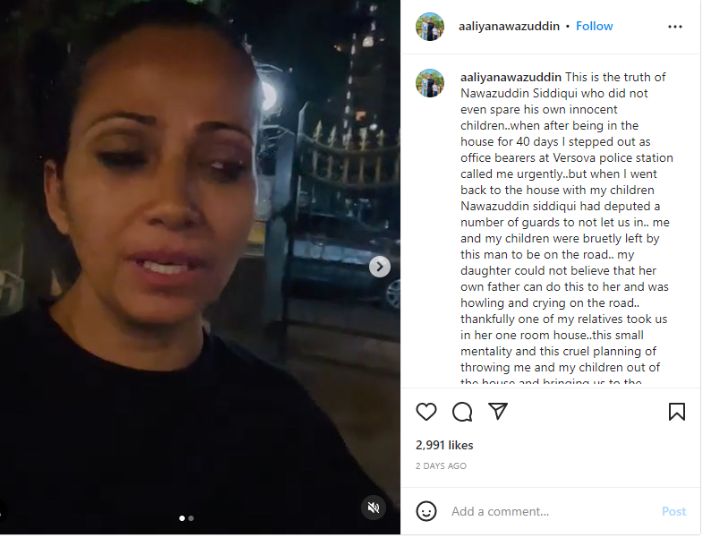Select second carousel dot indicator
720x540 pixels.
tap(191, 518)
